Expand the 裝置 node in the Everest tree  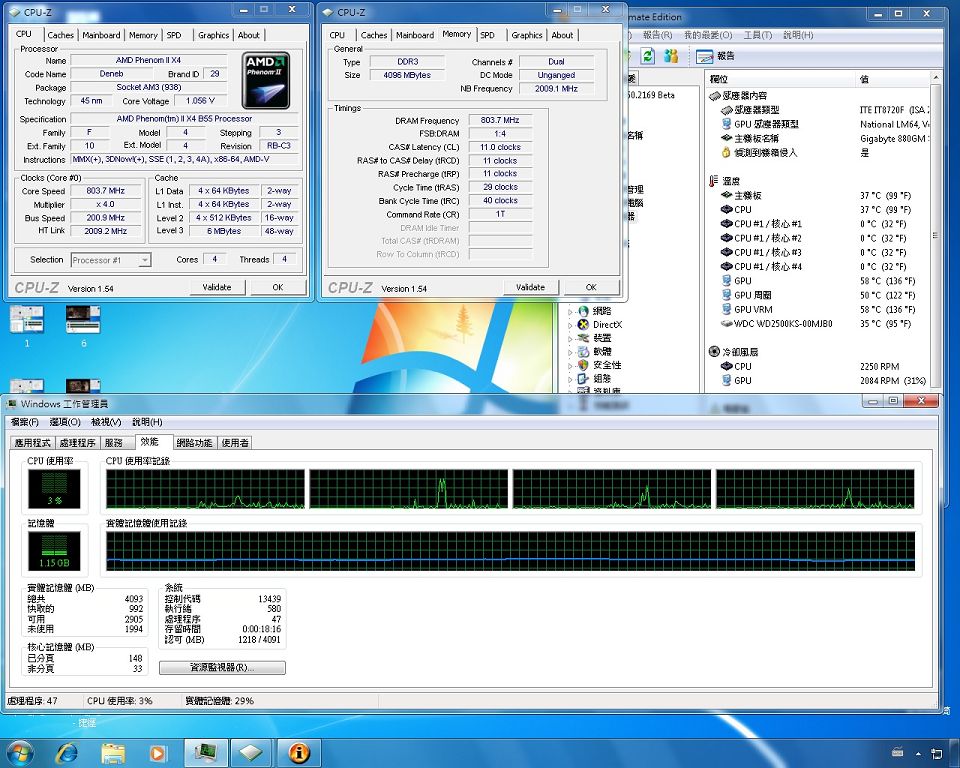click(x=571, y=339)
